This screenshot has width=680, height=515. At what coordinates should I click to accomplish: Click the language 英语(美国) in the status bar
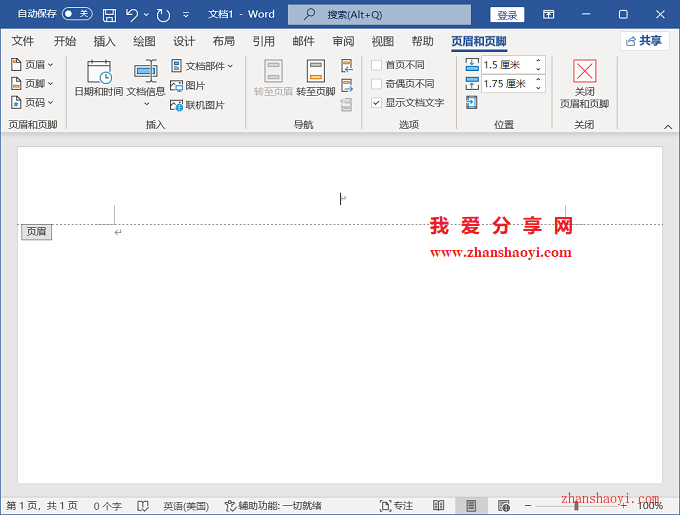(186, 505)
